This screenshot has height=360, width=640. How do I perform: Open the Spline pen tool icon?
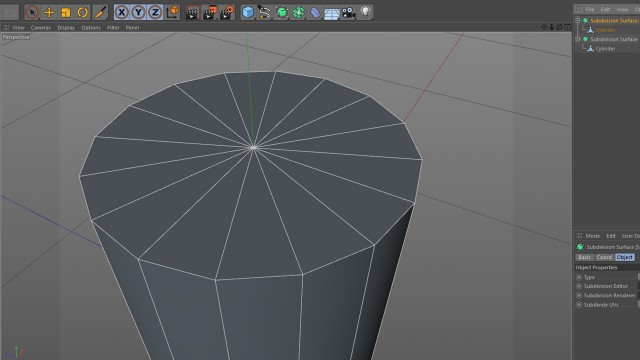[x=264, y=13]
